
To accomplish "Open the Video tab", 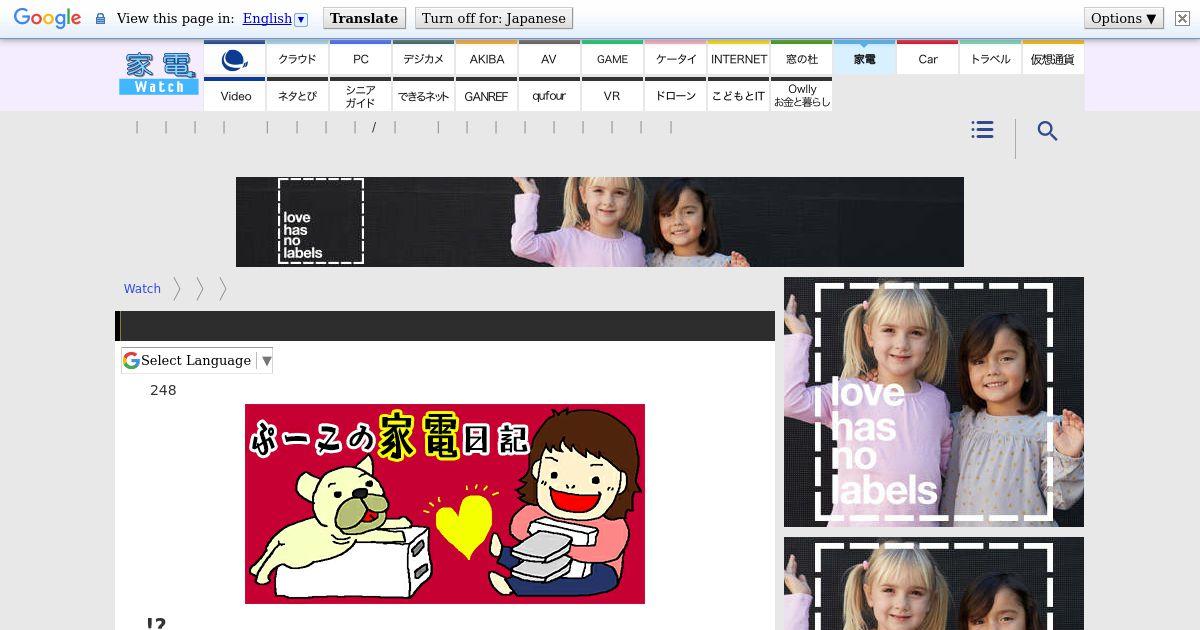I will pyautogui.click(x=234, y=95).
